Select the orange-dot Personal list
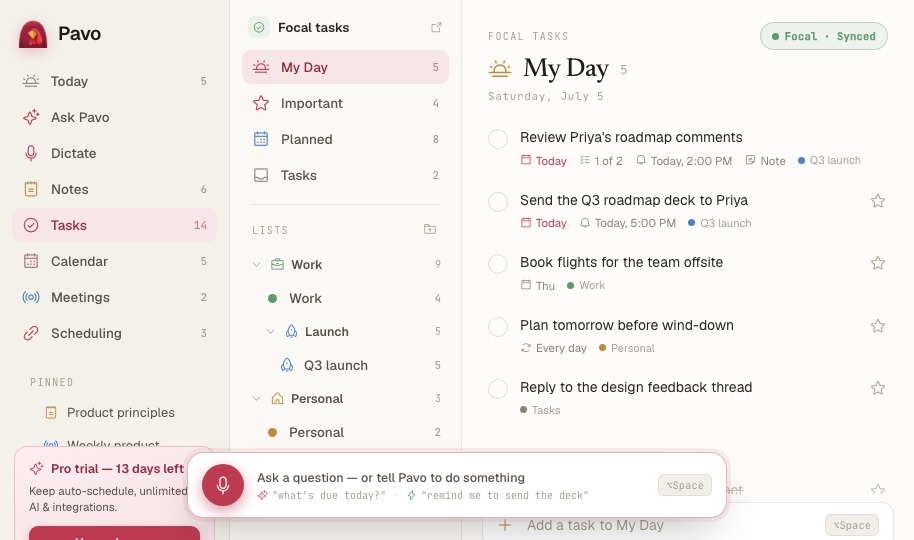 tap(345, 433)
